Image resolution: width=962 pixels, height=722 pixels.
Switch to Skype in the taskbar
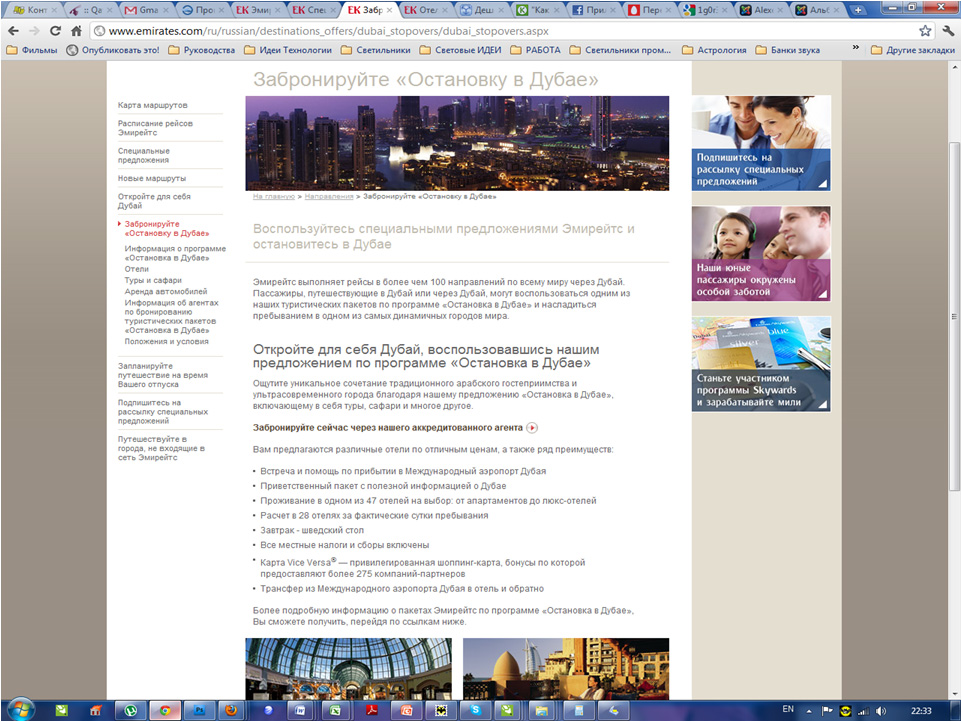tap(475, 710)
